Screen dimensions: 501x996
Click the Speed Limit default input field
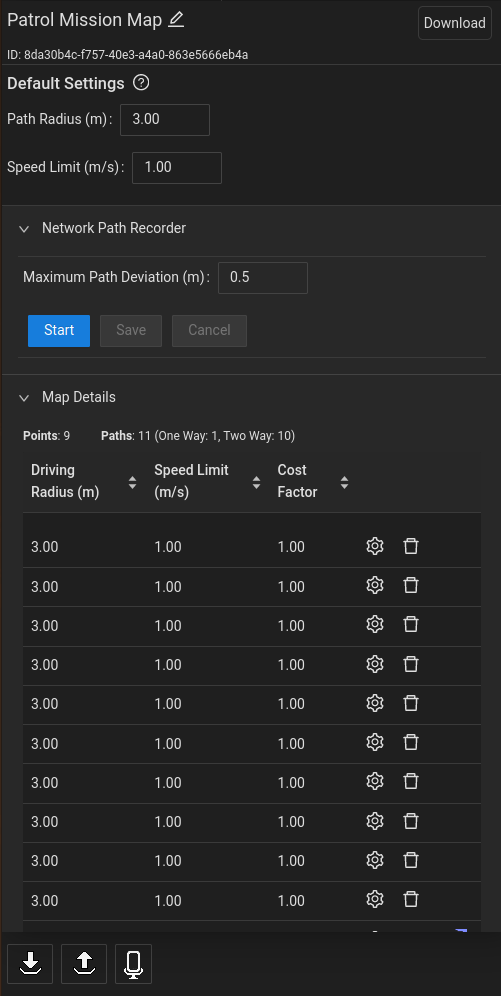[177, 168]
